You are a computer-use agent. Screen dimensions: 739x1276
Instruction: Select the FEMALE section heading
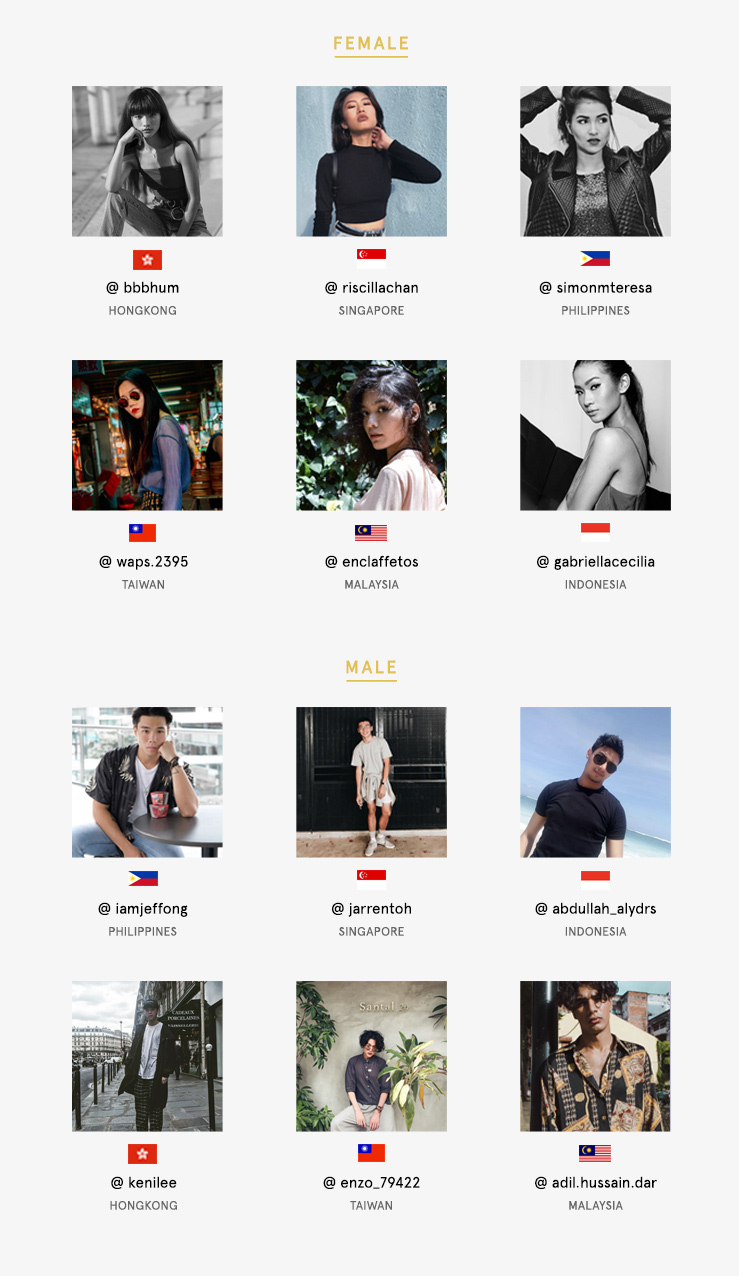371,44
